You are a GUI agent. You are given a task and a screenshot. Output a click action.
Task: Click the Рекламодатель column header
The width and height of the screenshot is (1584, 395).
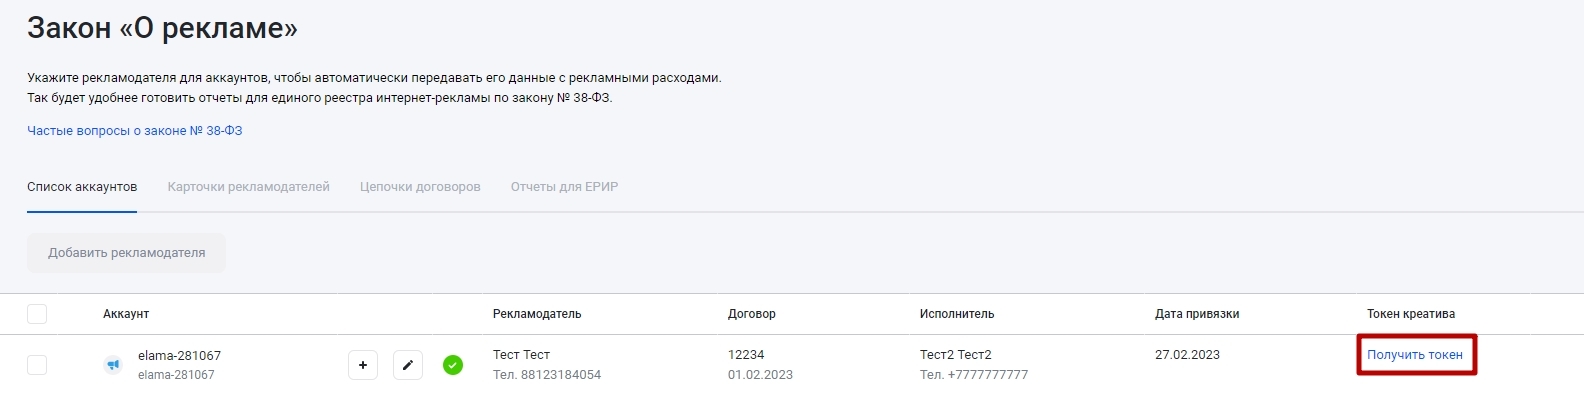pyautogui.click(x=537, y=314)
